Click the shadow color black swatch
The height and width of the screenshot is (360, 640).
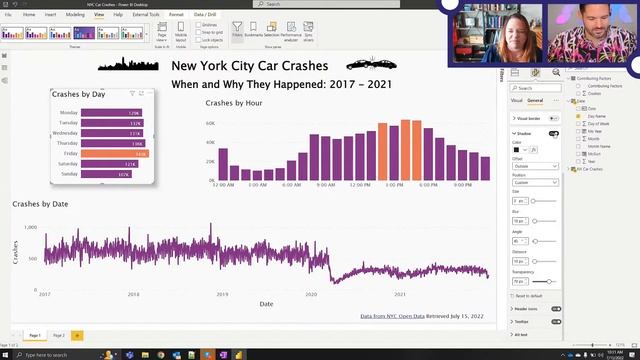(x=516, y=150)
